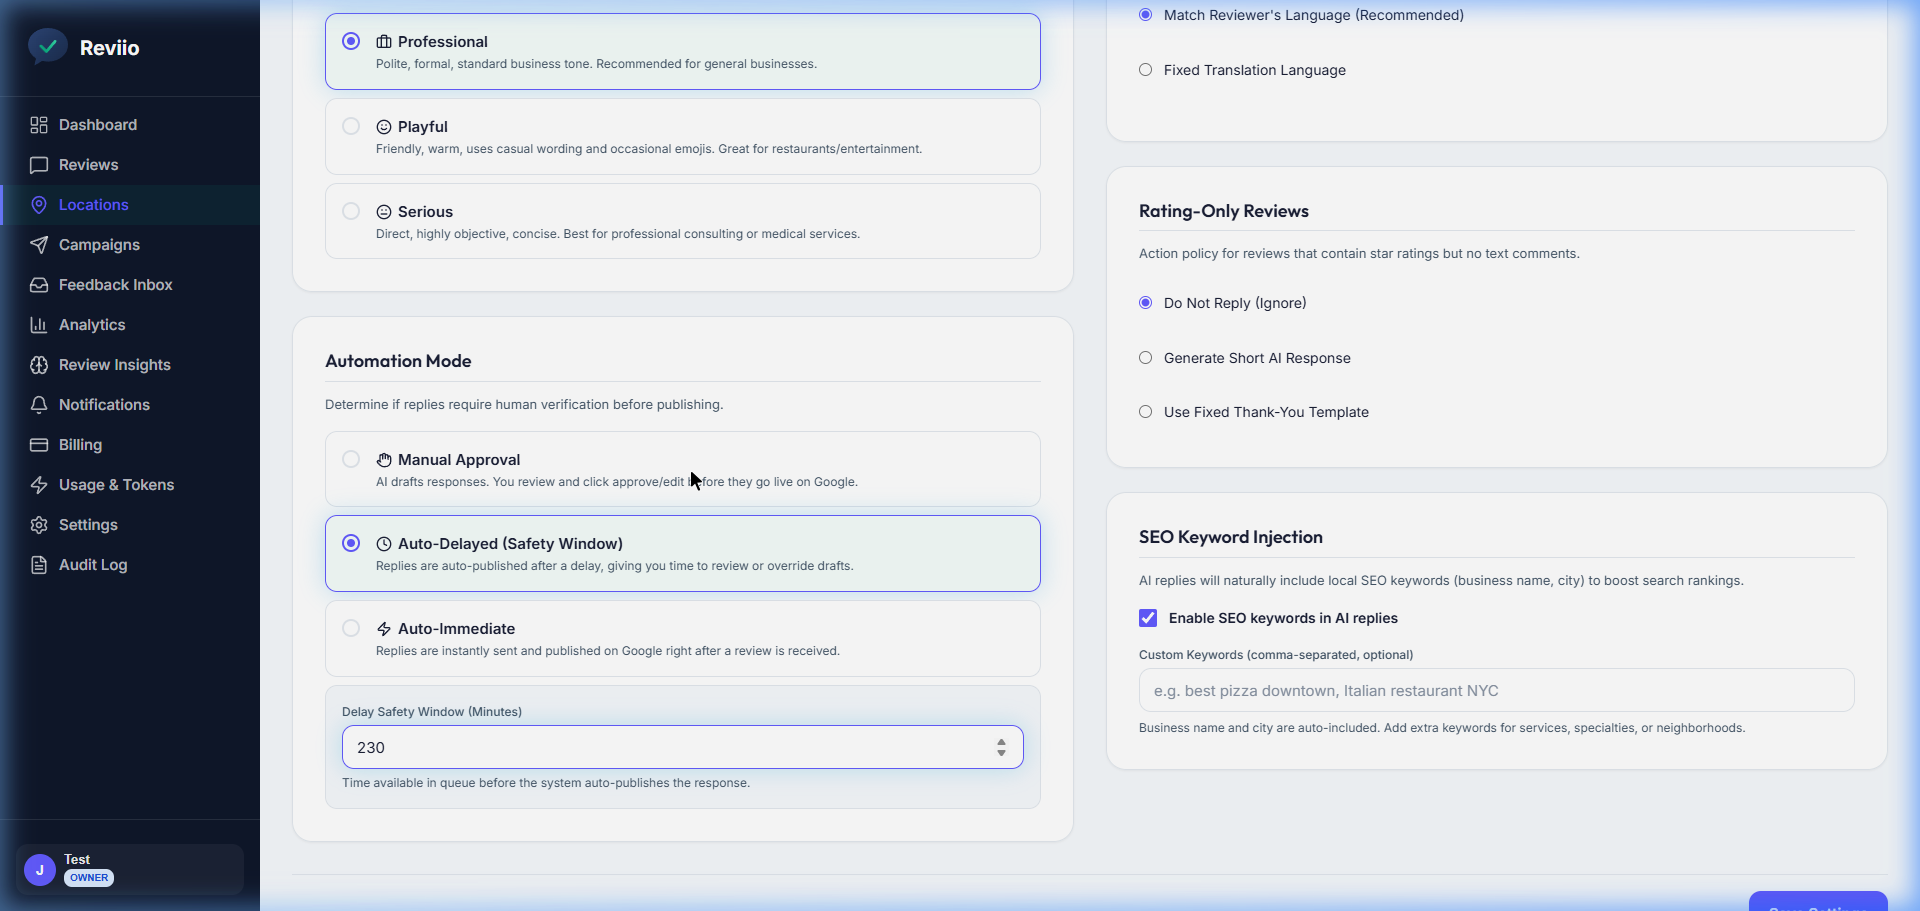Screen dimensions: 1920x911
Task: Click the Auto-Immediate description text
Action: (x=607, y=651)
